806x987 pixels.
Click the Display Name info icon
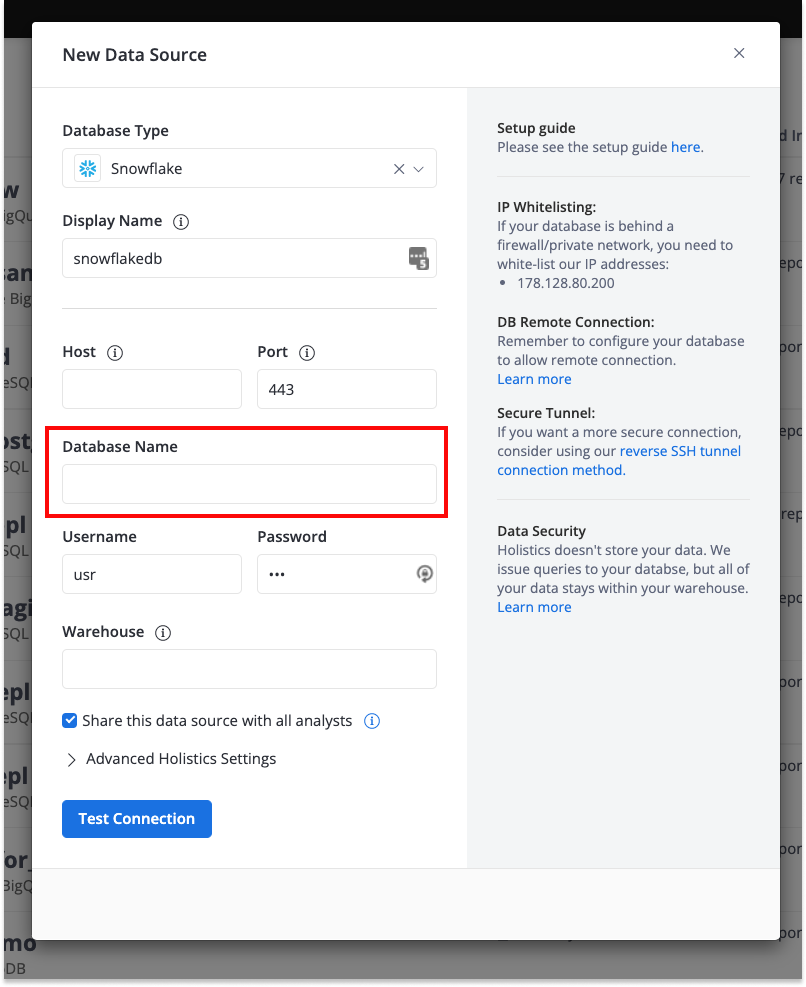coord(181,222)
